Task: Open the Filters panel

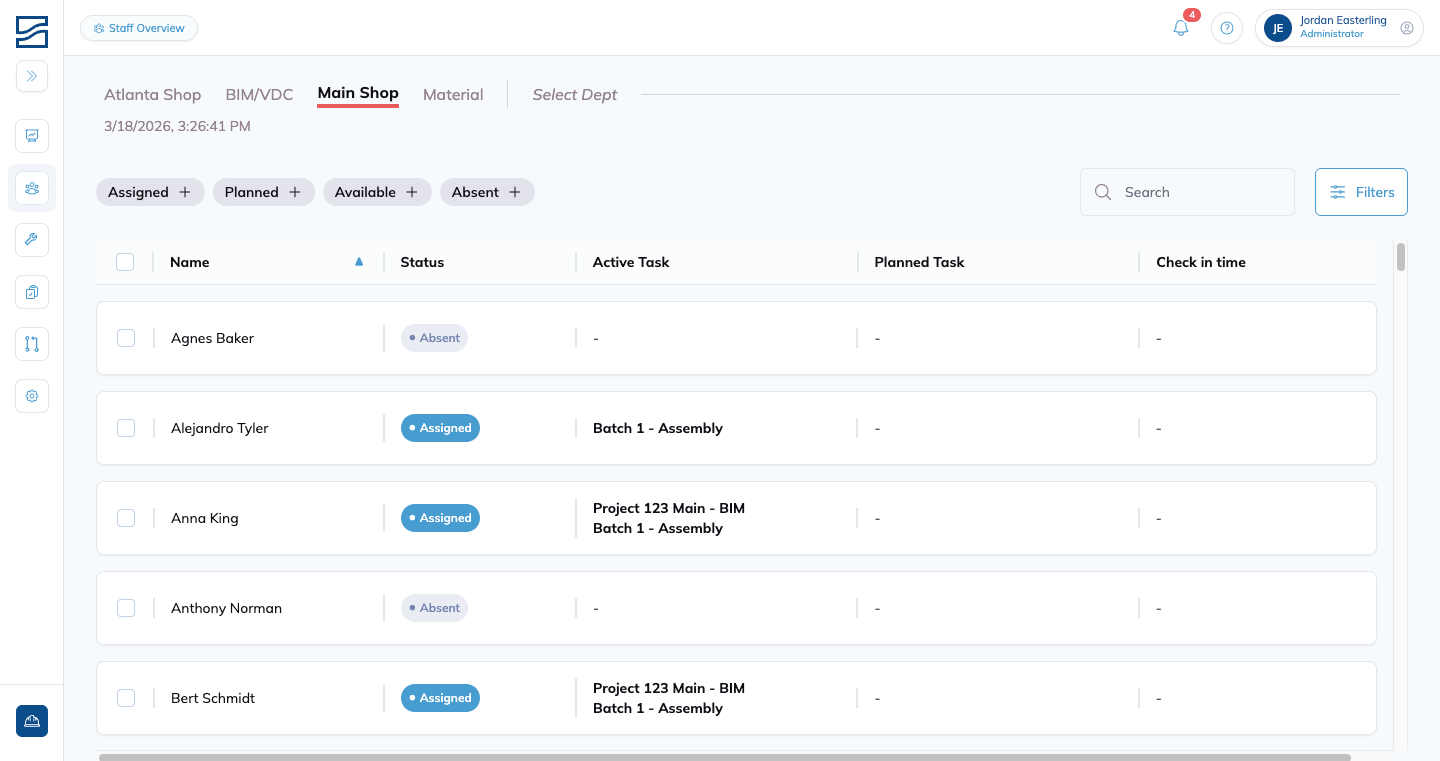Action: pyautogui.click(x=1361, y=192)
